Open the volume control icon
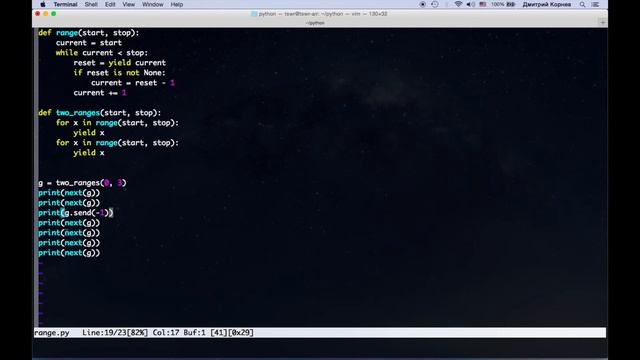 pyautogui.click(x=471, y=4)
